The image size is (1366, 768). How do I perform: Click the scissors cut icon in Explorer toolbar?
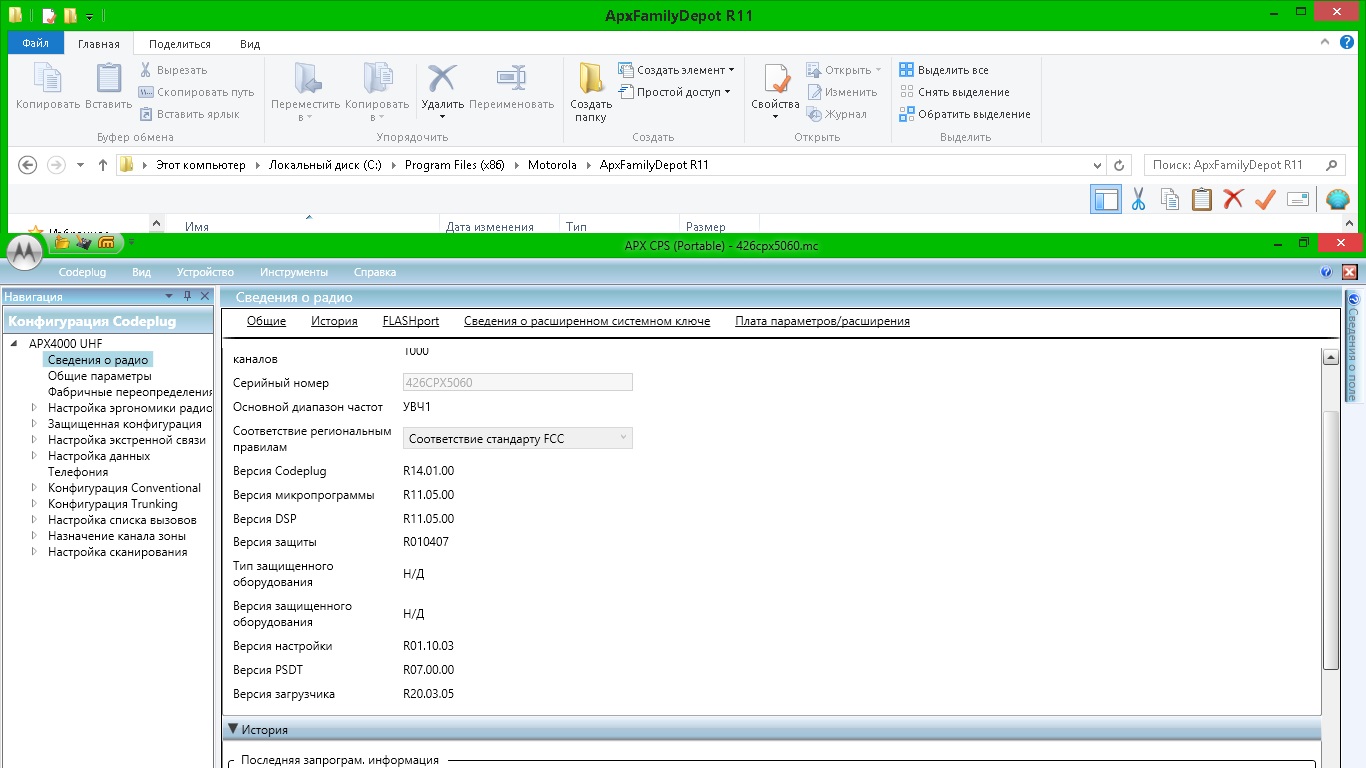[x=1138, y=199]
